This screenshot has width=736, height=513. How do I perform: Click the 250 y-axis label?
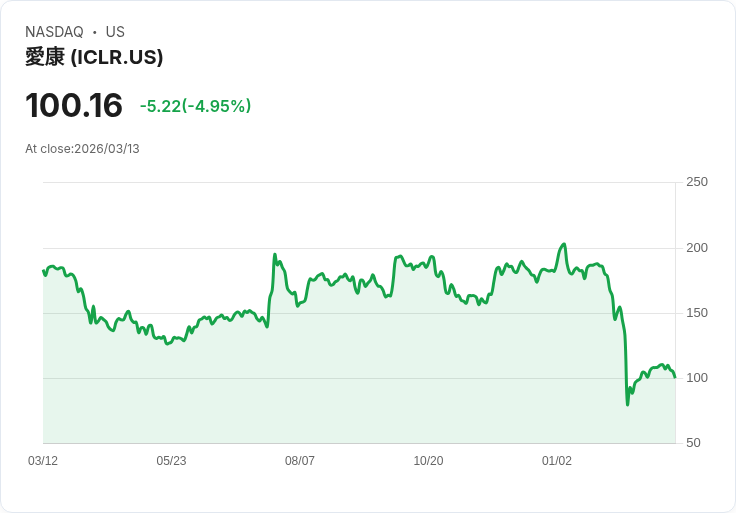[x=697, y=182]
